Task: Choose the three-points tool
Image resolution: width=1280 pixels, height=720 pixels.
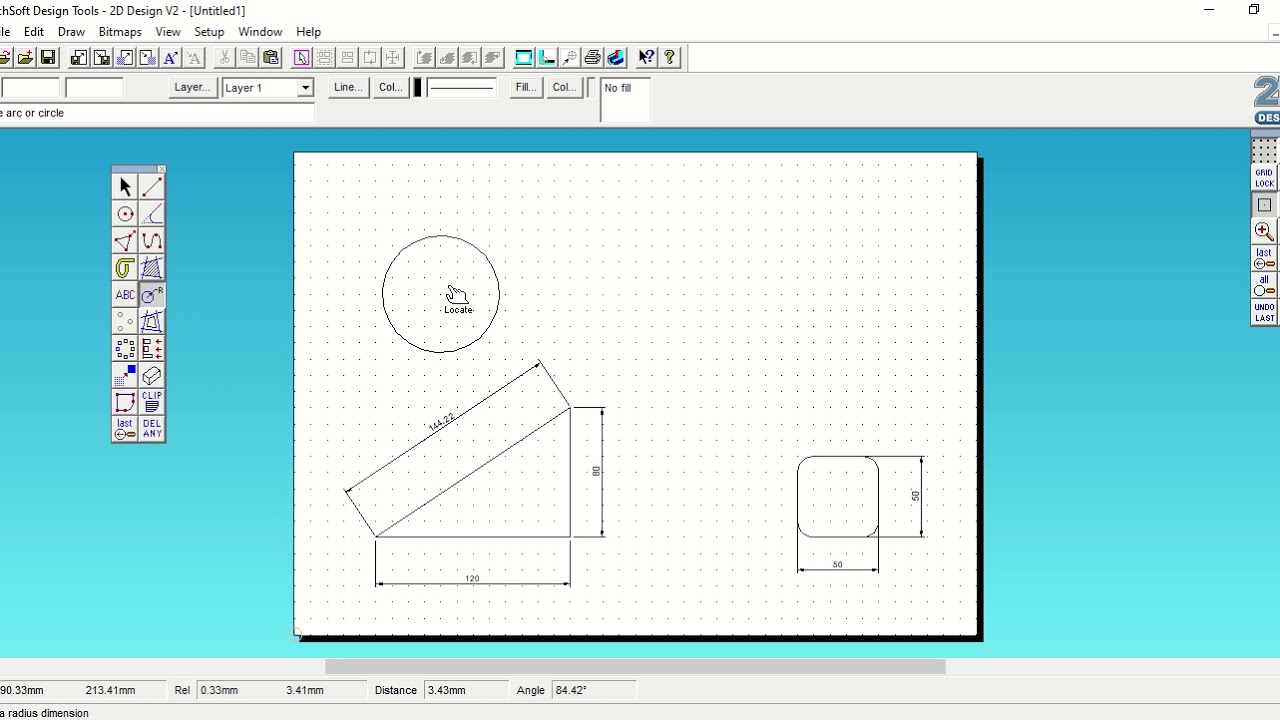Action: (125, 322)
